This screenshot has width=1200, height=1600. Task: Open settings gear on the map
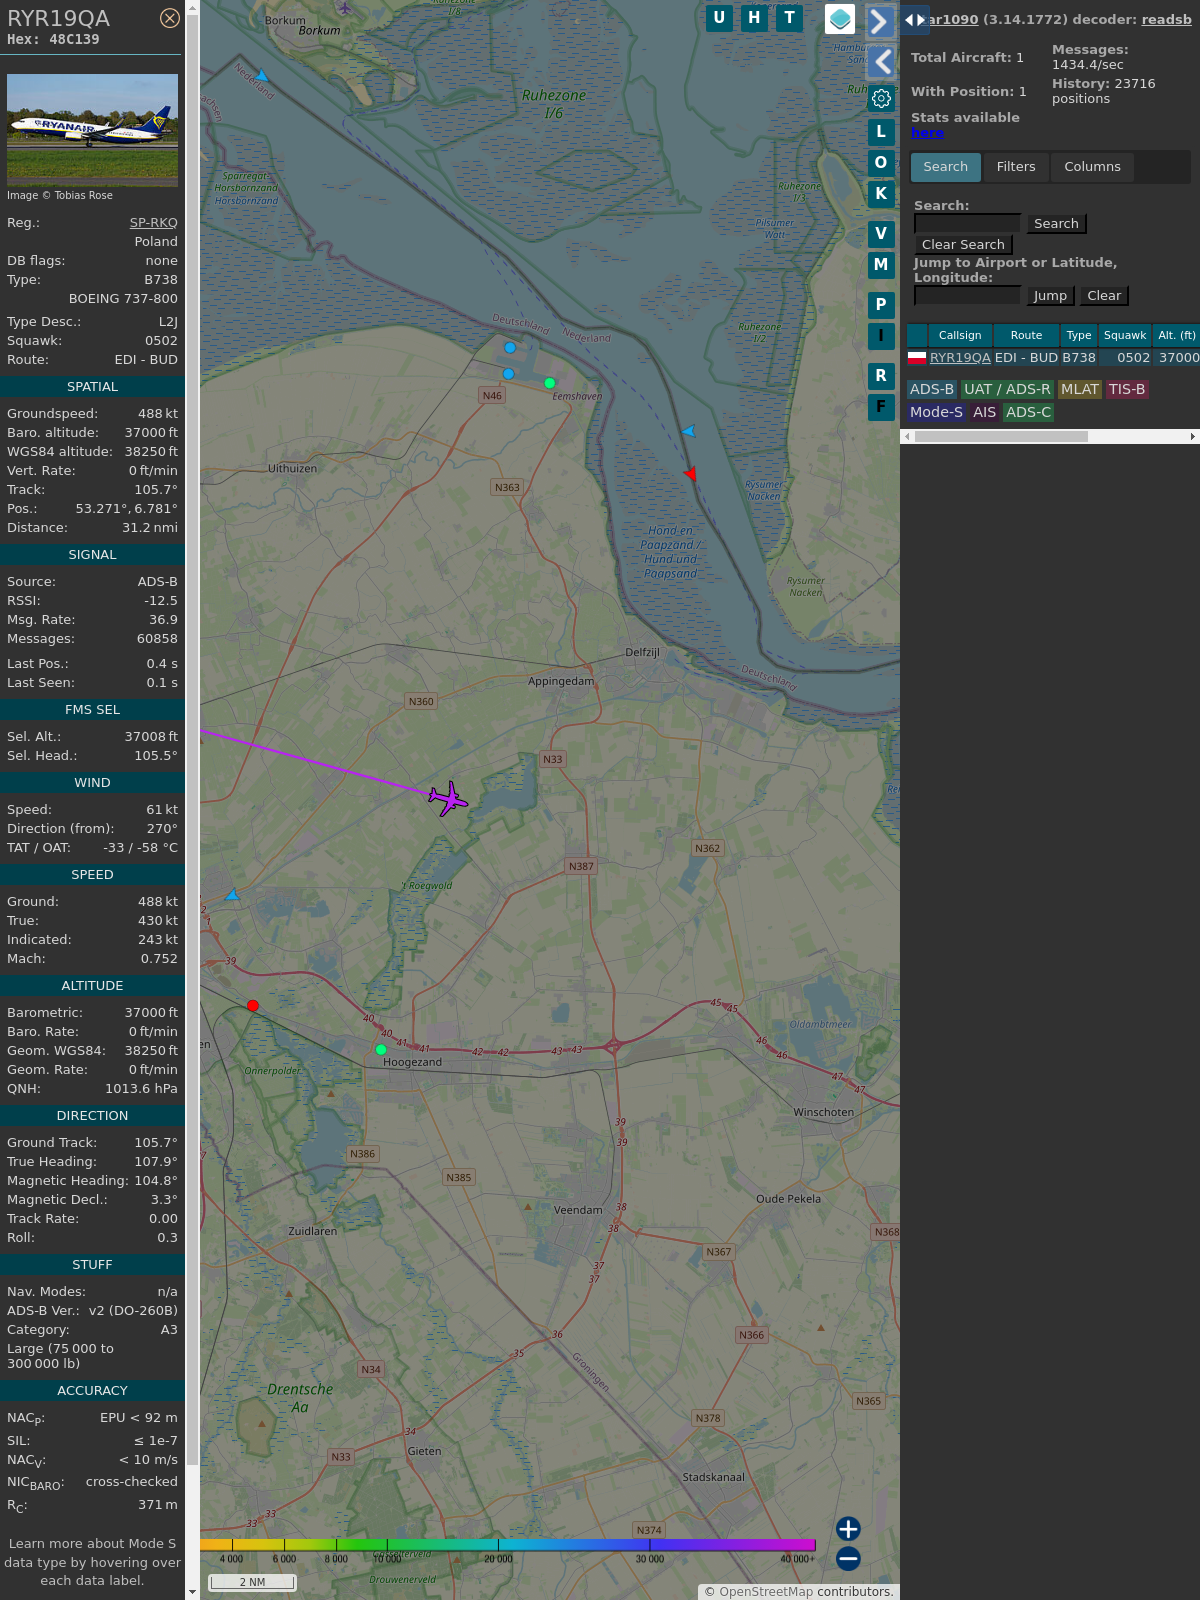coord(881,98)
